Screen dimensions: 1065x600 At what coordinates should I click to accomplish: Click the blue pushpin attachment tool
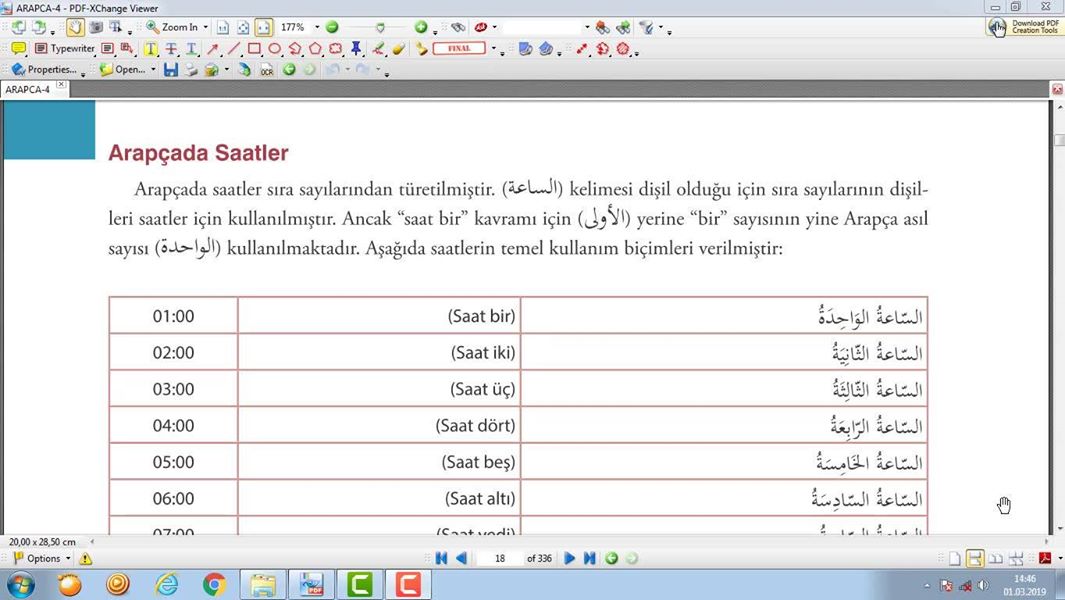point(356,48)
